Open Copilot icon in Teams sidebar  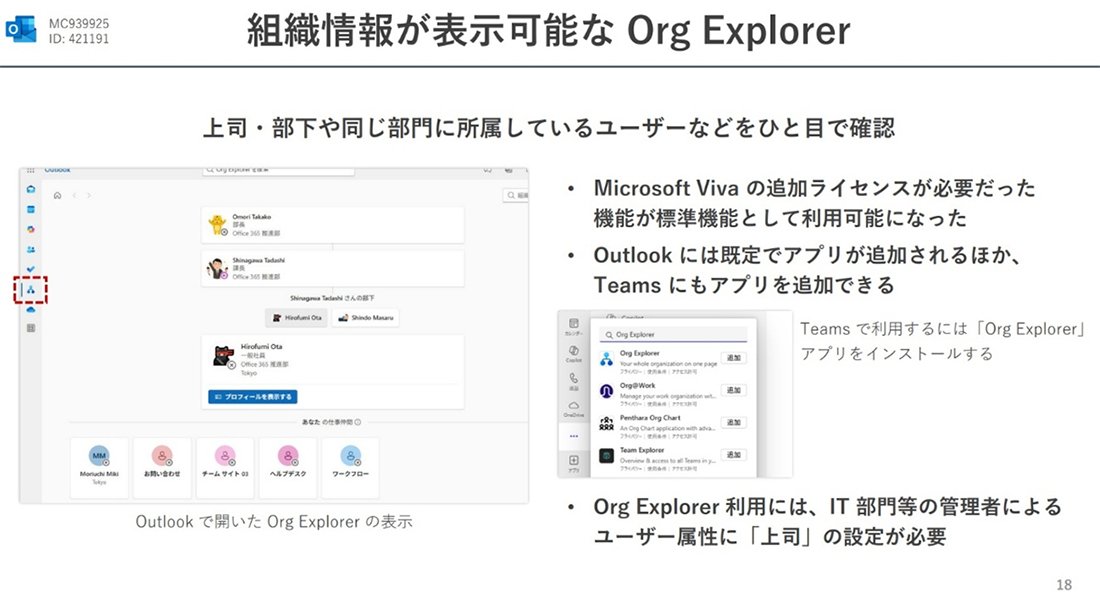click(x=574, y=353)
